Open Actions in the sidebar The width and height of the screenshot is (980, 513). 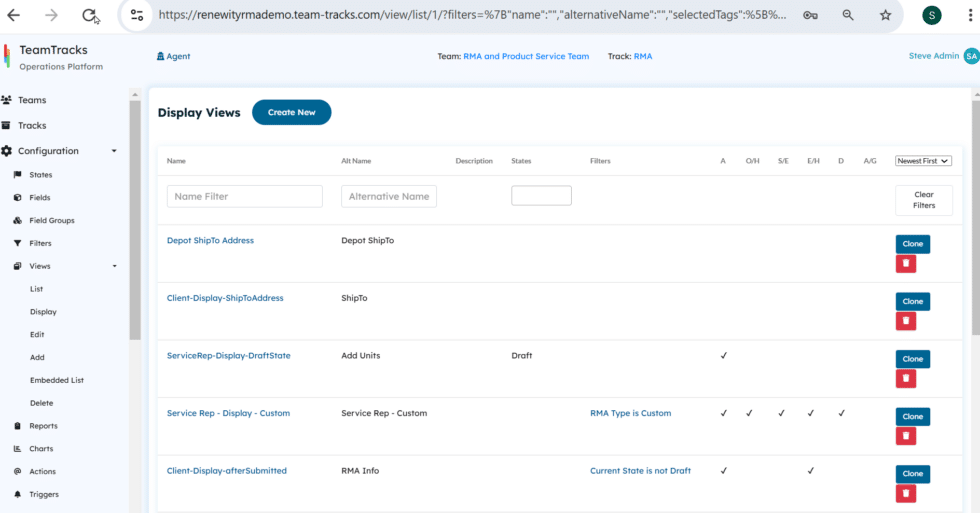pyautogui.click(x=42, y=472)
